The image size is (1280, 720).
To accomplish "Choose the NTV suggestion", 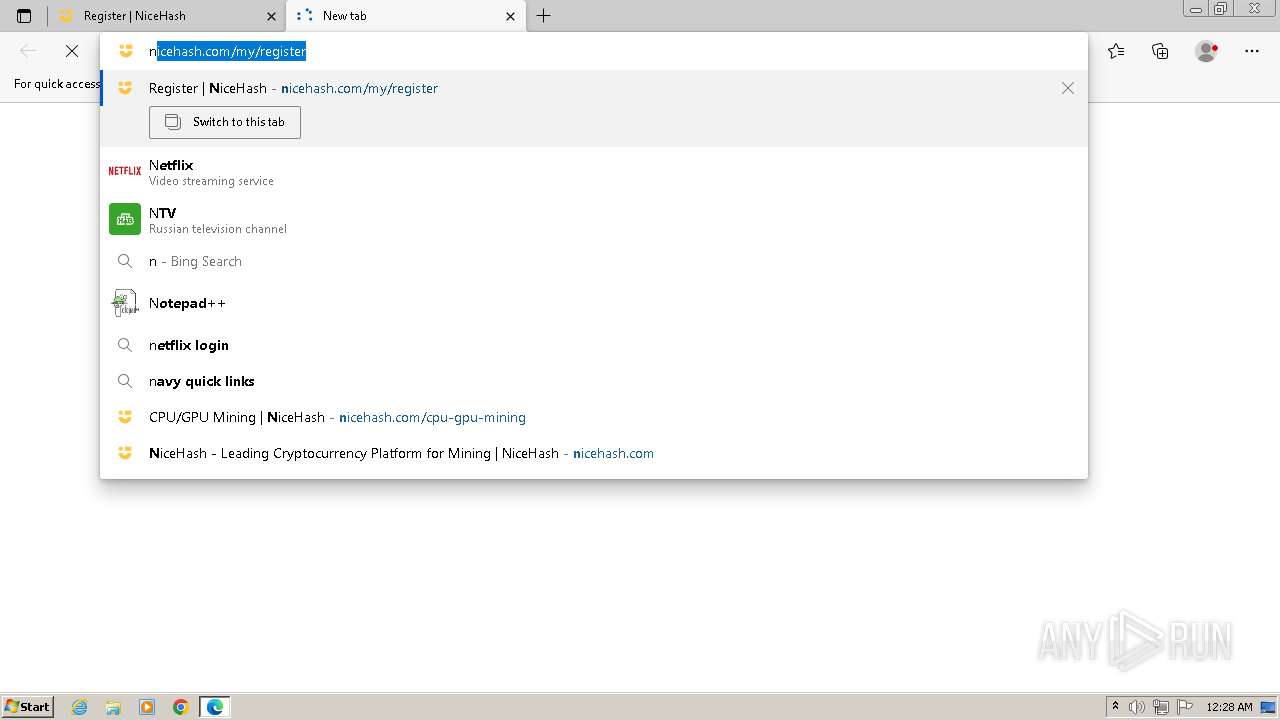I will pyautogui.click(x=594, y=219).
